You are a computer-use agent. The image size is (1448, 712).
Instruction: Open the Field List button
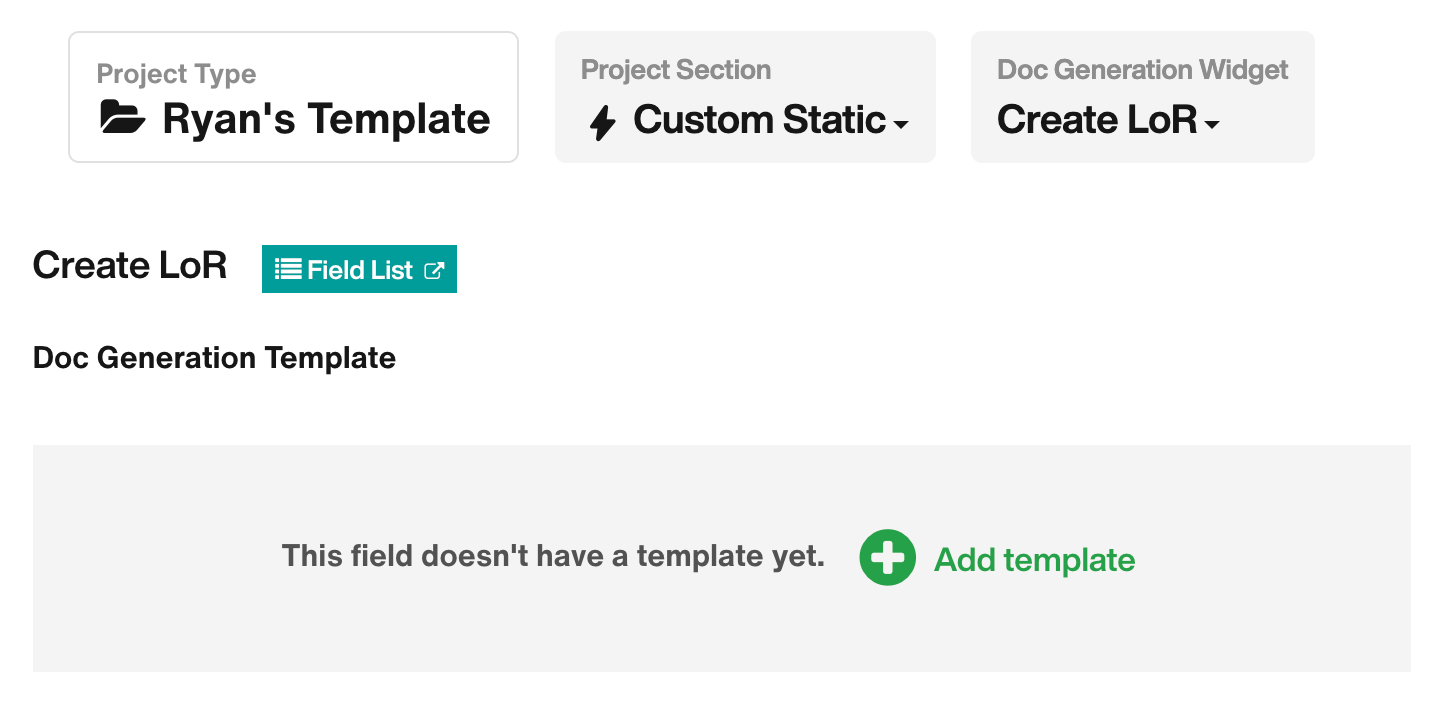click(359, 270)
